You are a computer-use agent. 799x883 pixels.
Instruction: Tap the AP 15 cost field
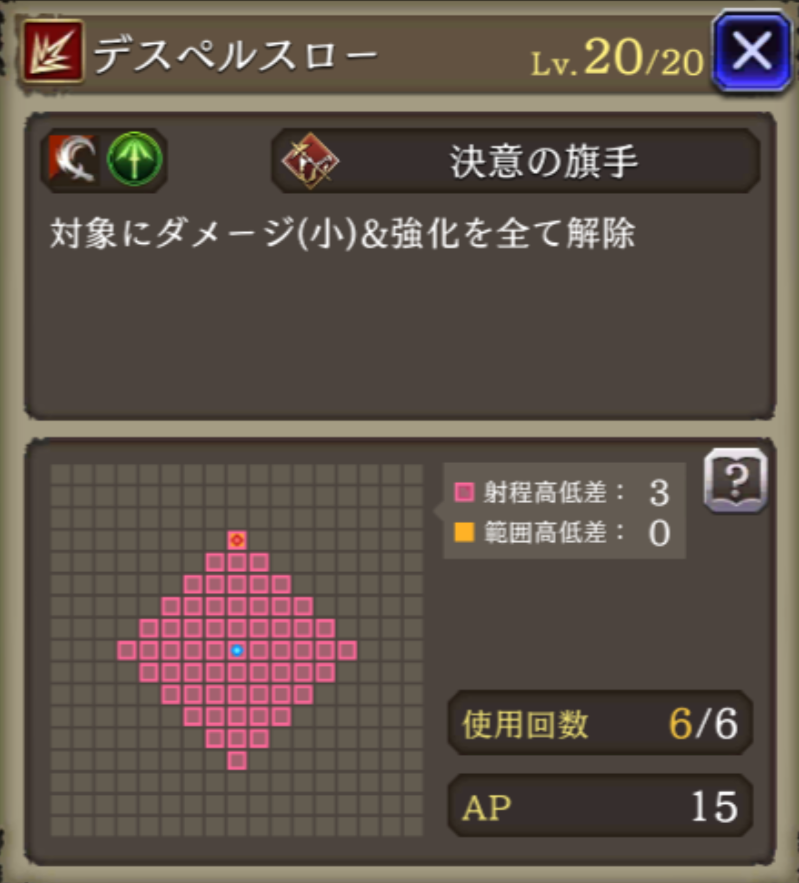click(x=600, y=806)
